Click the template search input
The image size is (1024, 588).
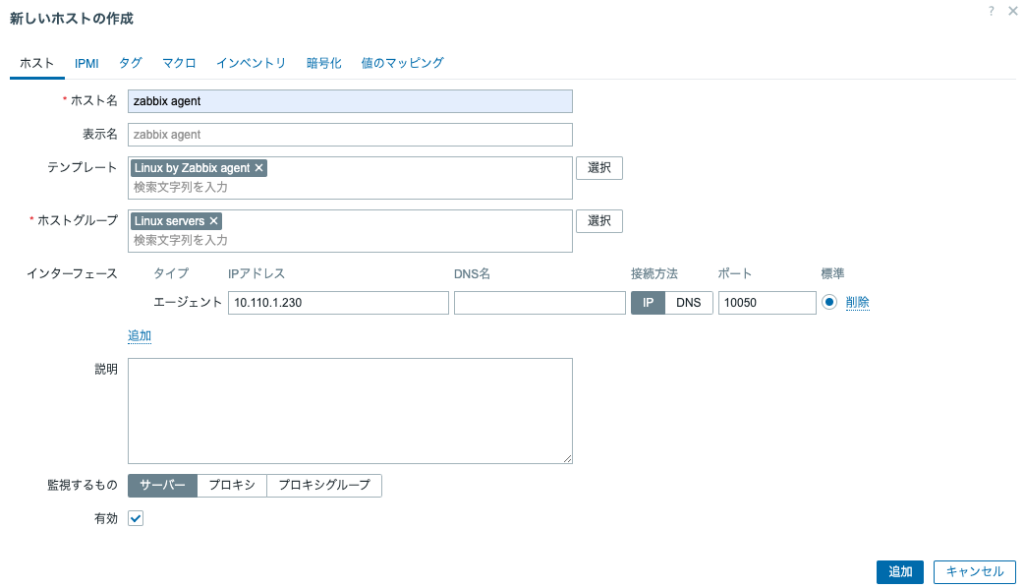[350, 188]
